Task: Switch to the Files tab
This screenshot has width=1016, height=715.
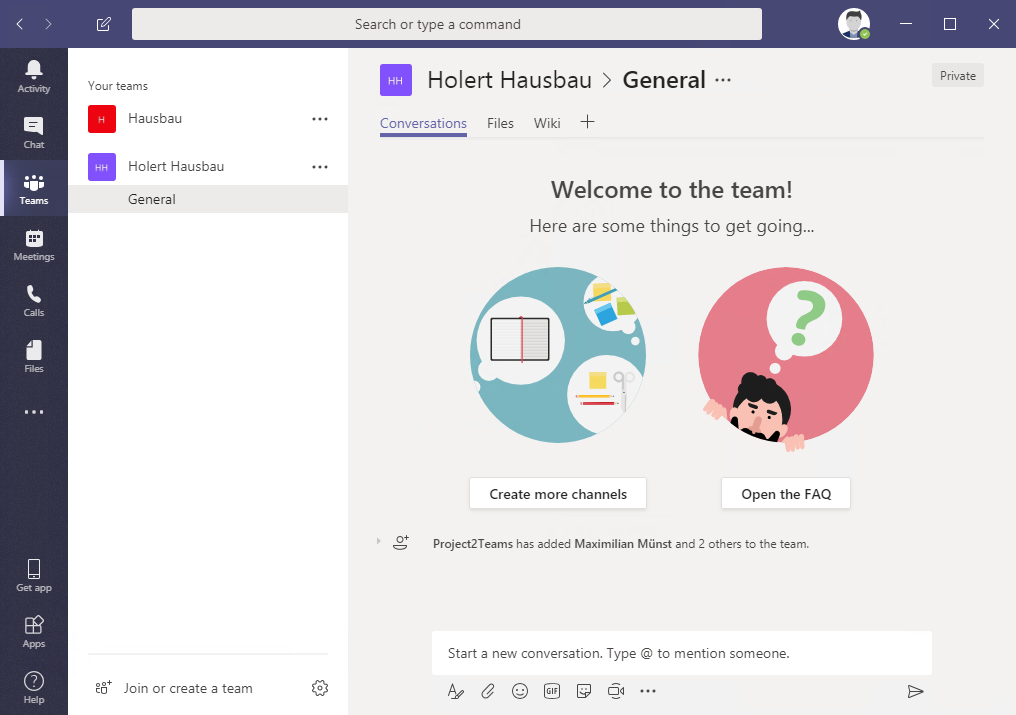Action: 500,123
